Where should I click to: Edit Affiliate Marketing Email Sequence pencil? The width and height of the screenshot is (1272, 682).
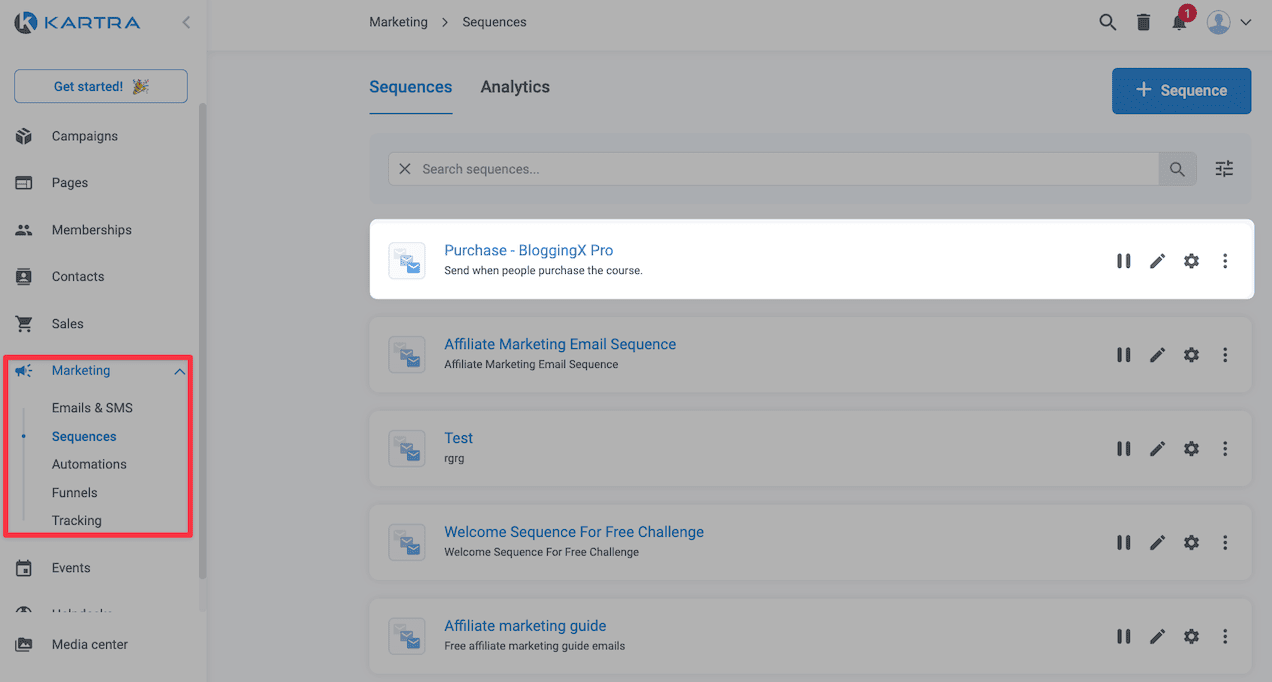[x=1158, y=355]
